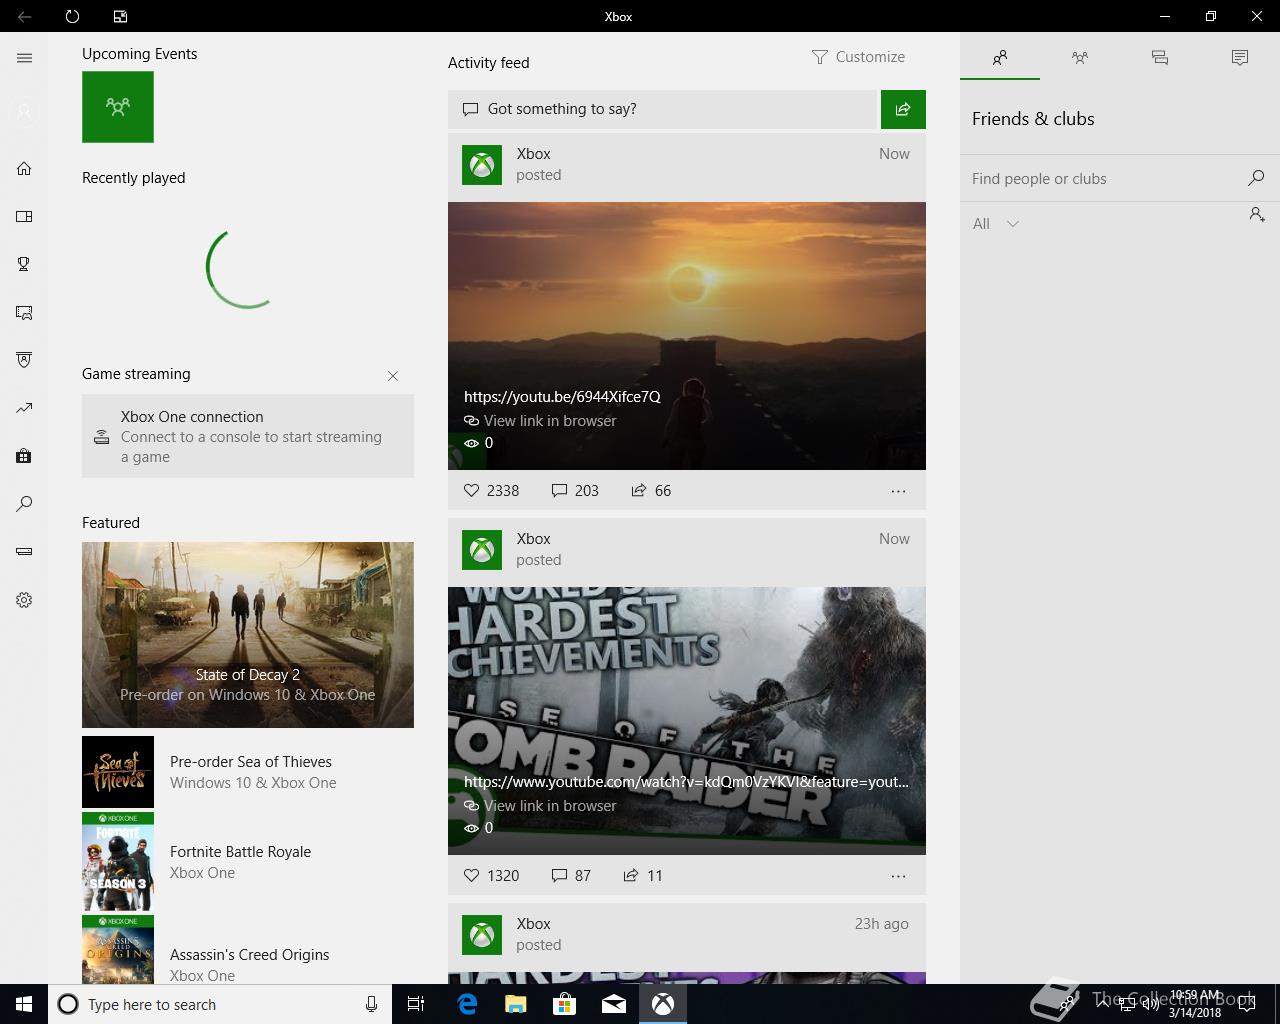Image resolution: width=1280 pixels, height=1024 pixels.
Task: Click Cortana microphone icon
Action: coord(371,1004)
